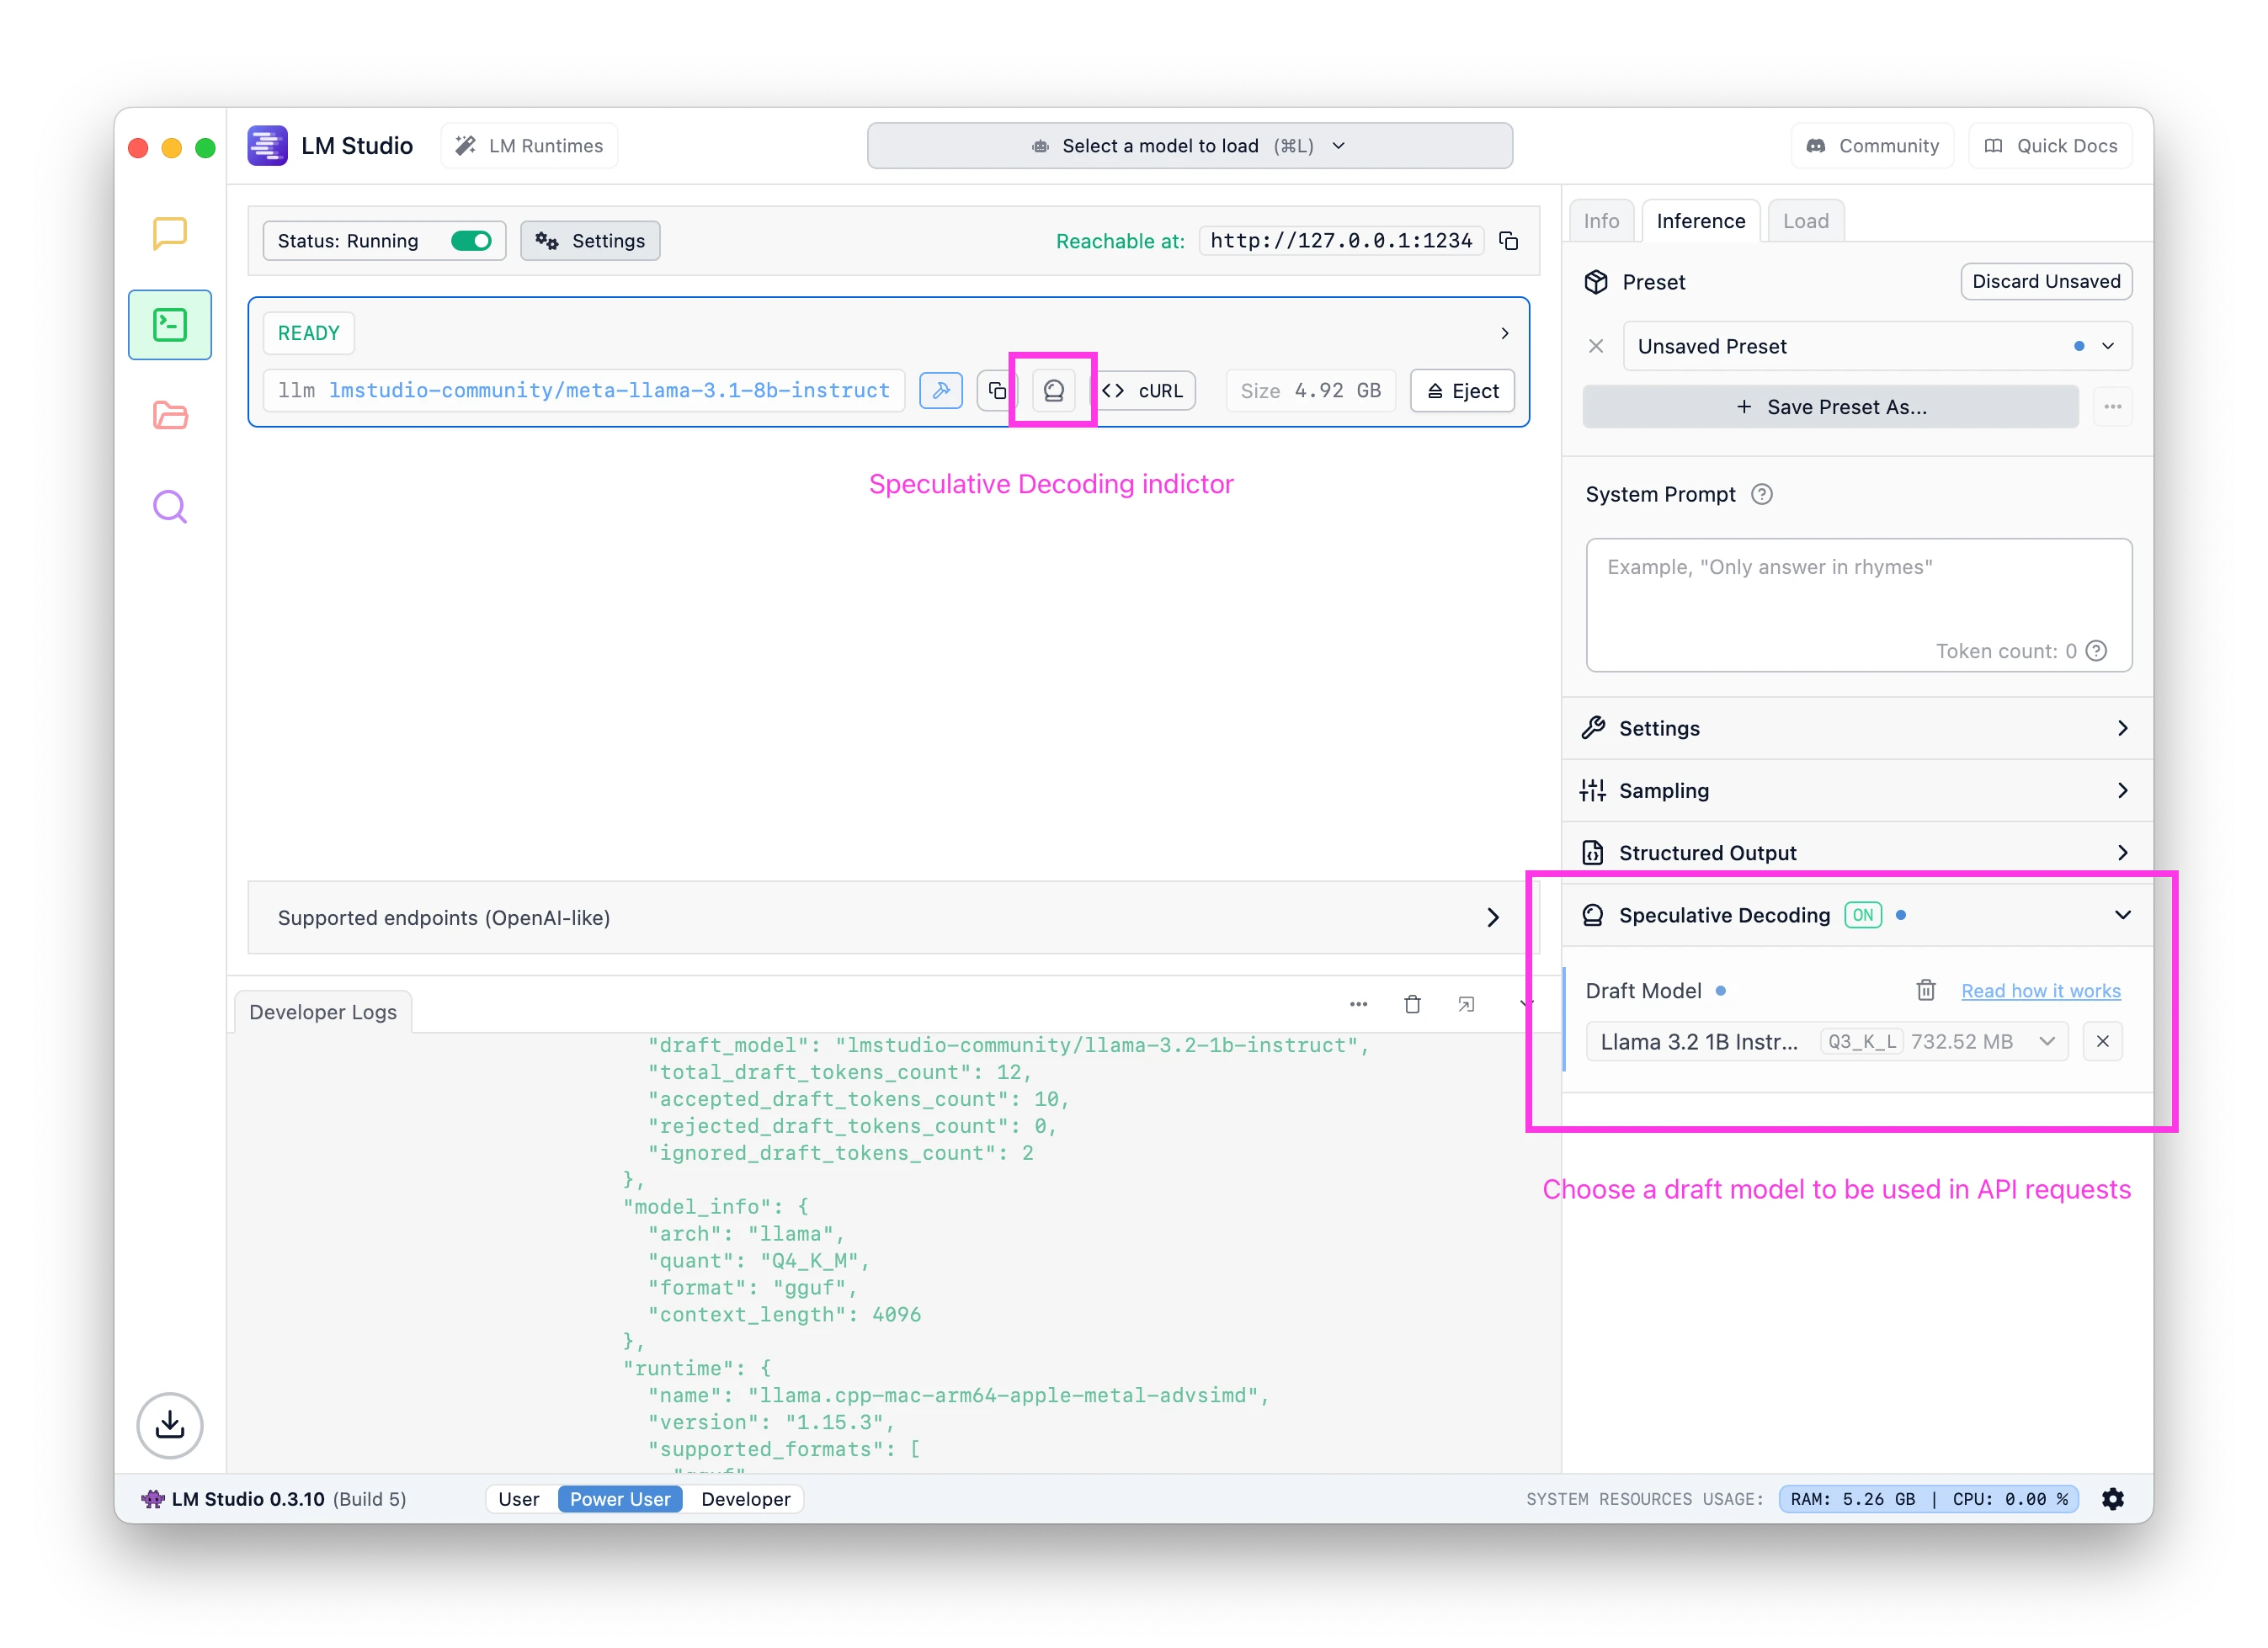Expand Supported endpoints (OpenAI-like)
The image size is (2268, 1648).
[x=888, y=917]
